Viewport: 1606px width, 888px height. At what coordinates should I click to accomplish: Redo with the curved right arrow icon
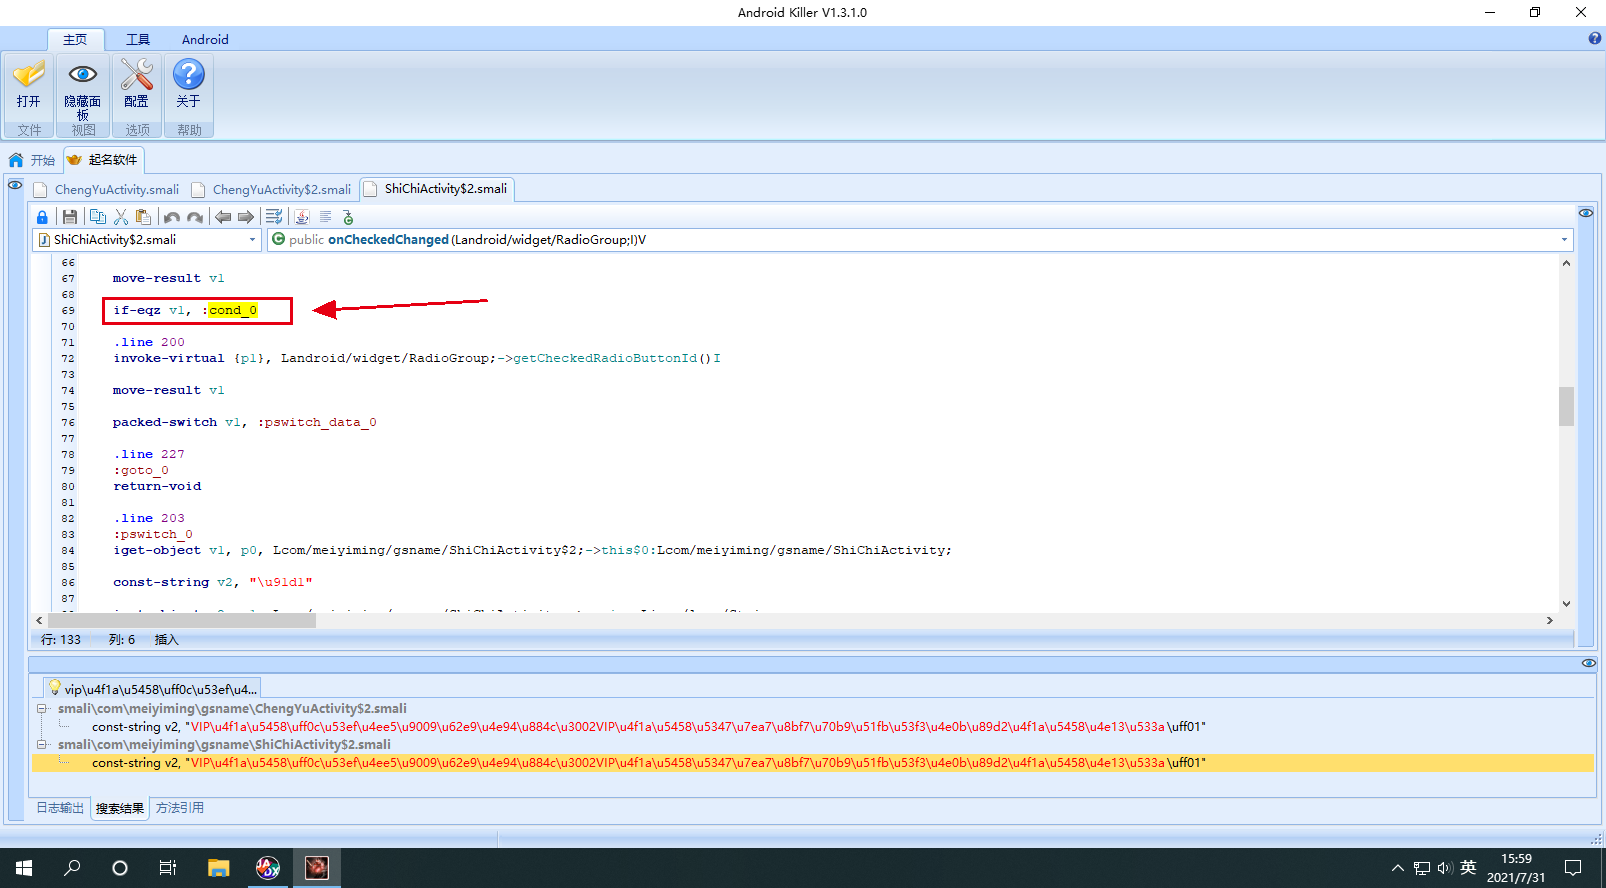(195, 217)
